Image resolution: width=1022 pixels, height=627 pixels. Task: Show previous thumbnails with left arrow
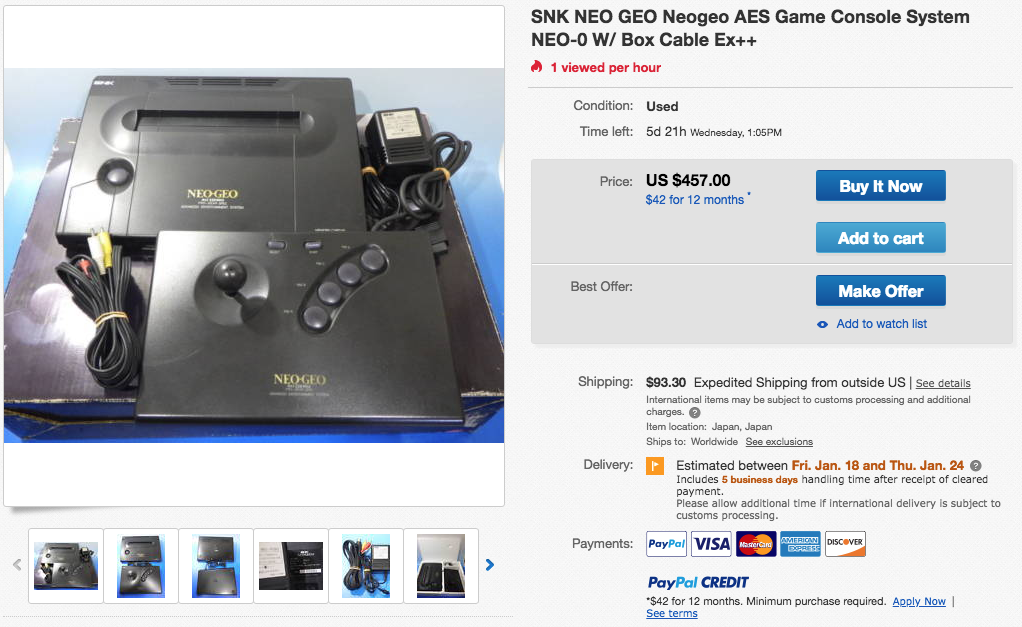point(17,565)
